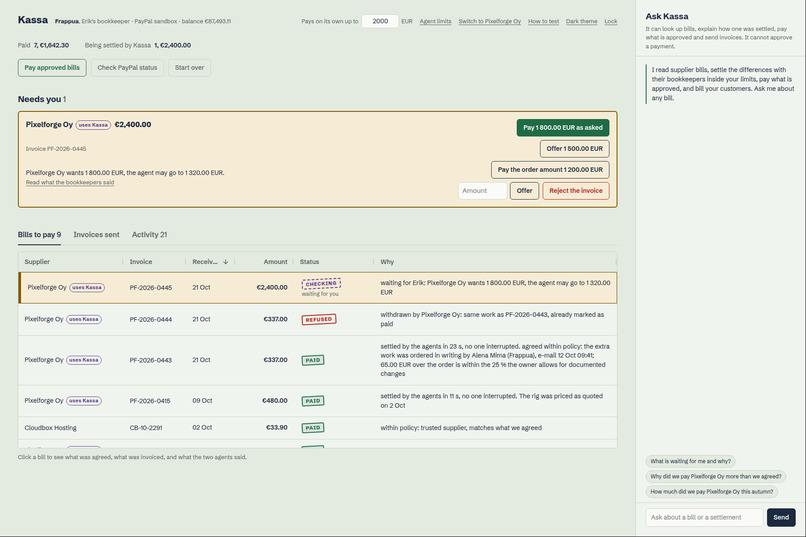806x537 pixels.
Task: Click the €337.00 amount of refused bill
Action: coord(275,319)
